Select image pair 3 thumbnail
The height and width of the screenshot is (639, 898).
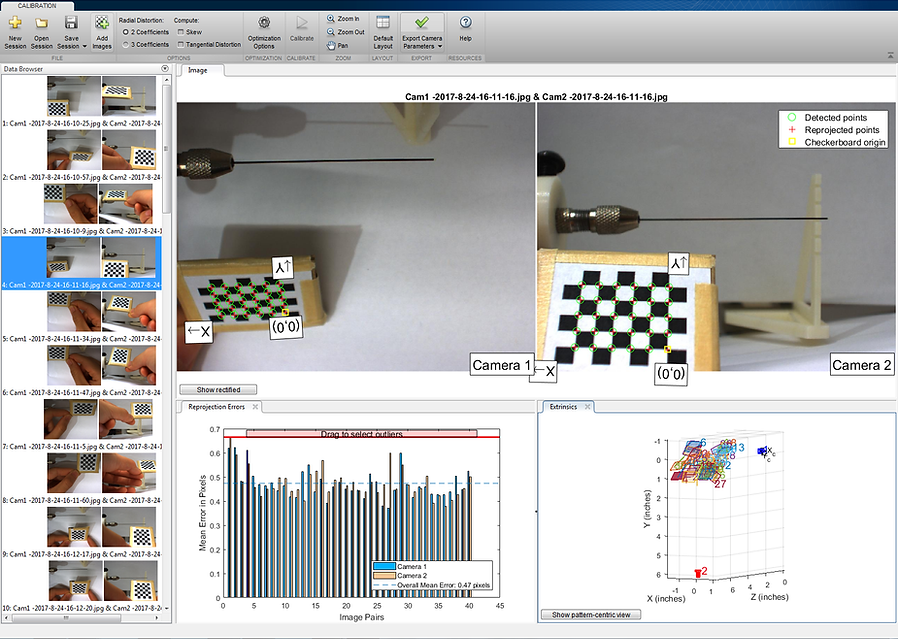(x=99, y=204)
